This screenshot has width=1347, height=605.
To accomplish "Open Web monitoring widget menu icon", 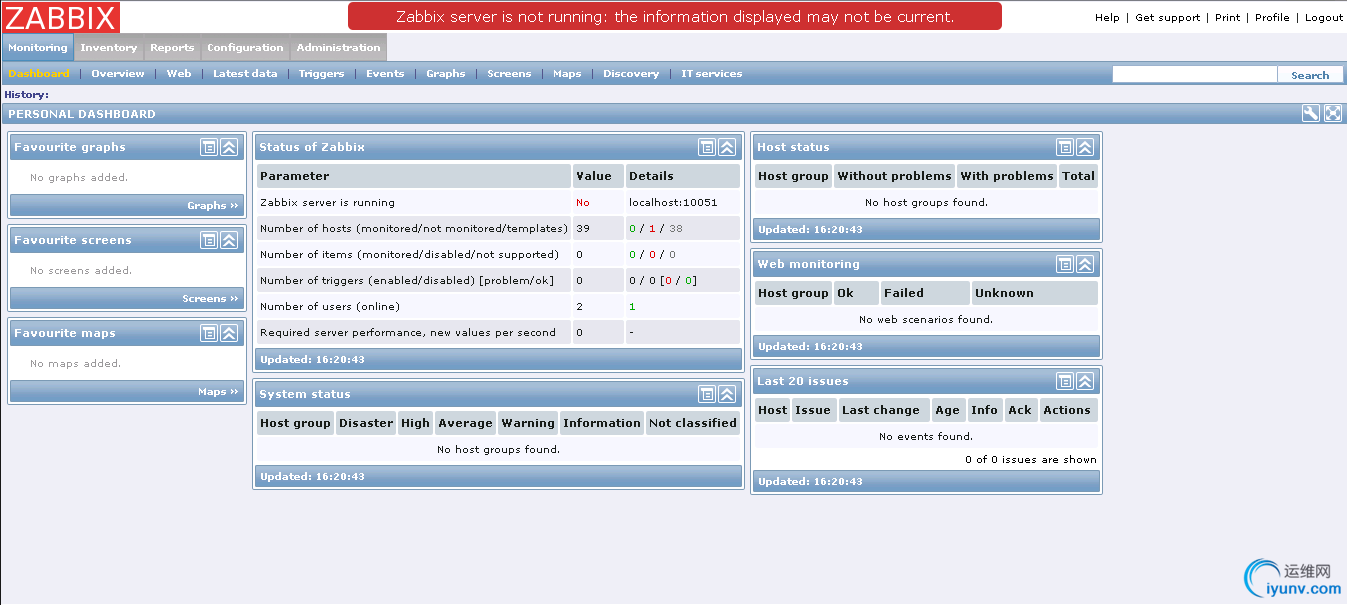I will coord(1065,264).
